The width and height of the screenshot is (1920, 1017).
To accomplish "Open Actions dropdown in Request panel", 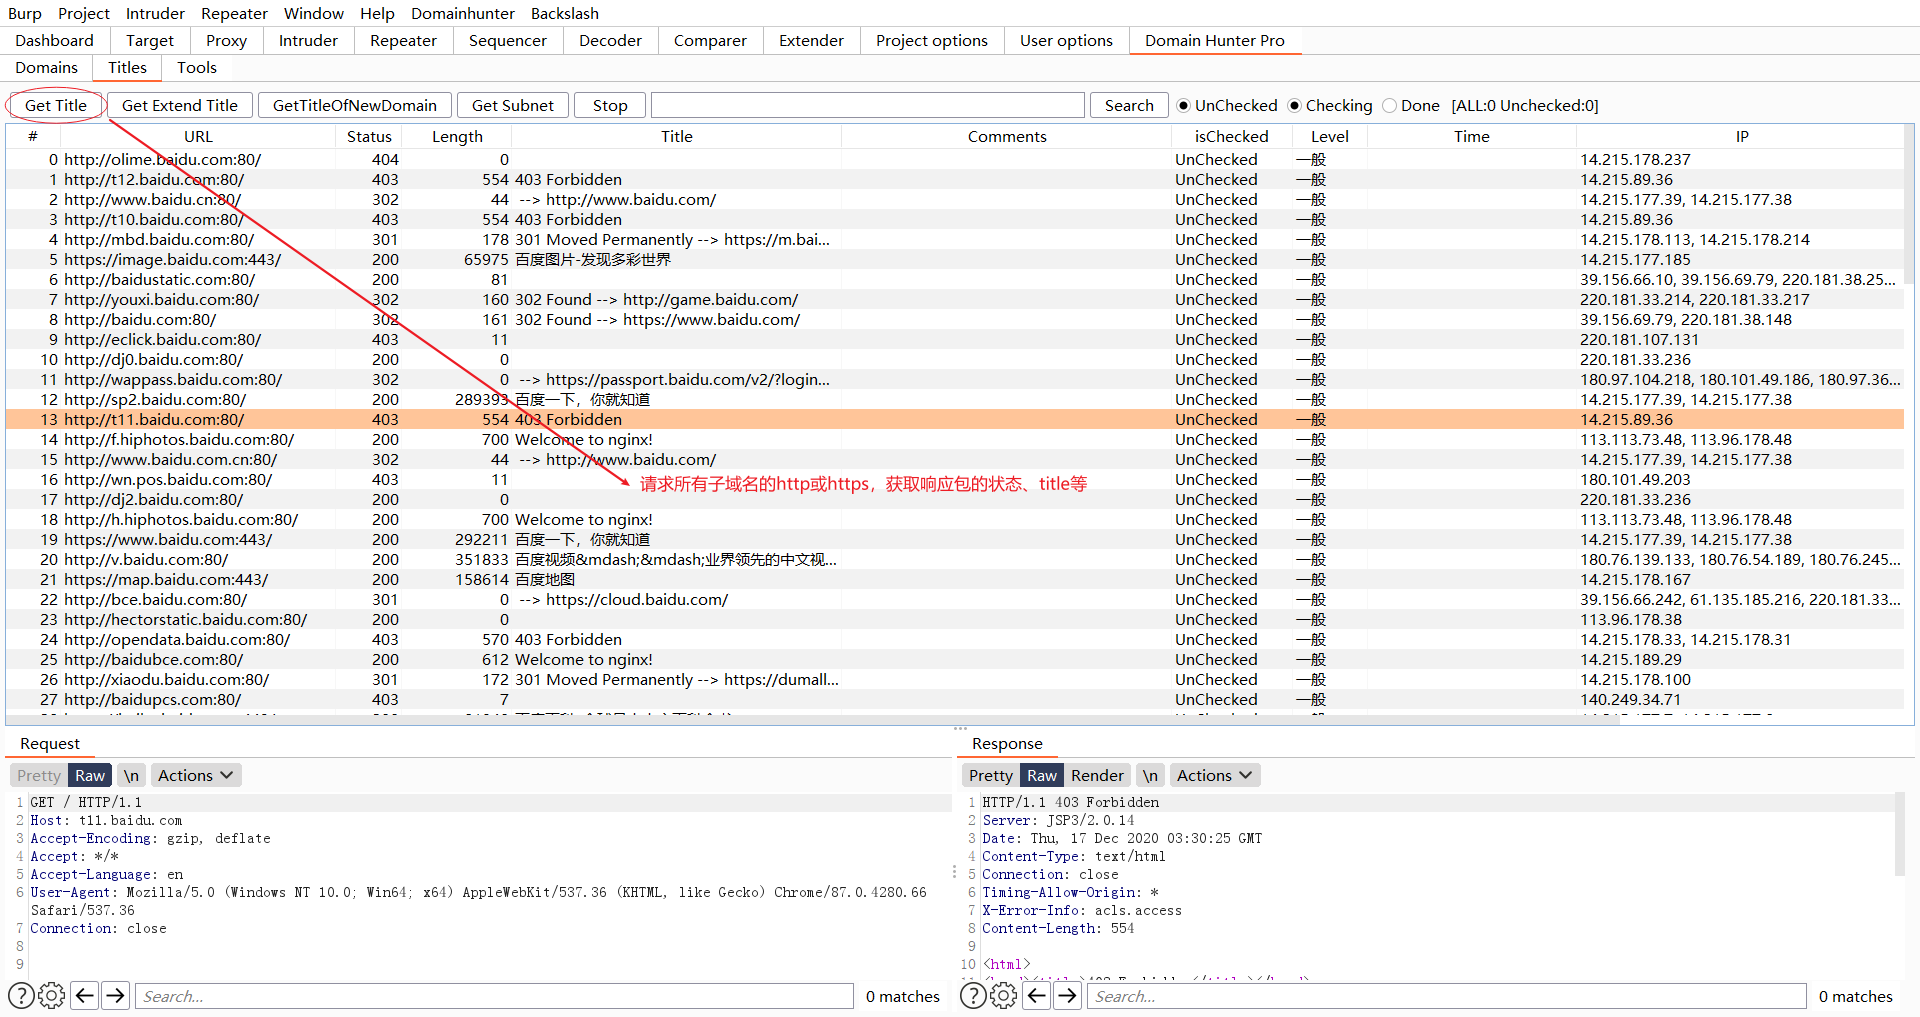I will [195, 775].
